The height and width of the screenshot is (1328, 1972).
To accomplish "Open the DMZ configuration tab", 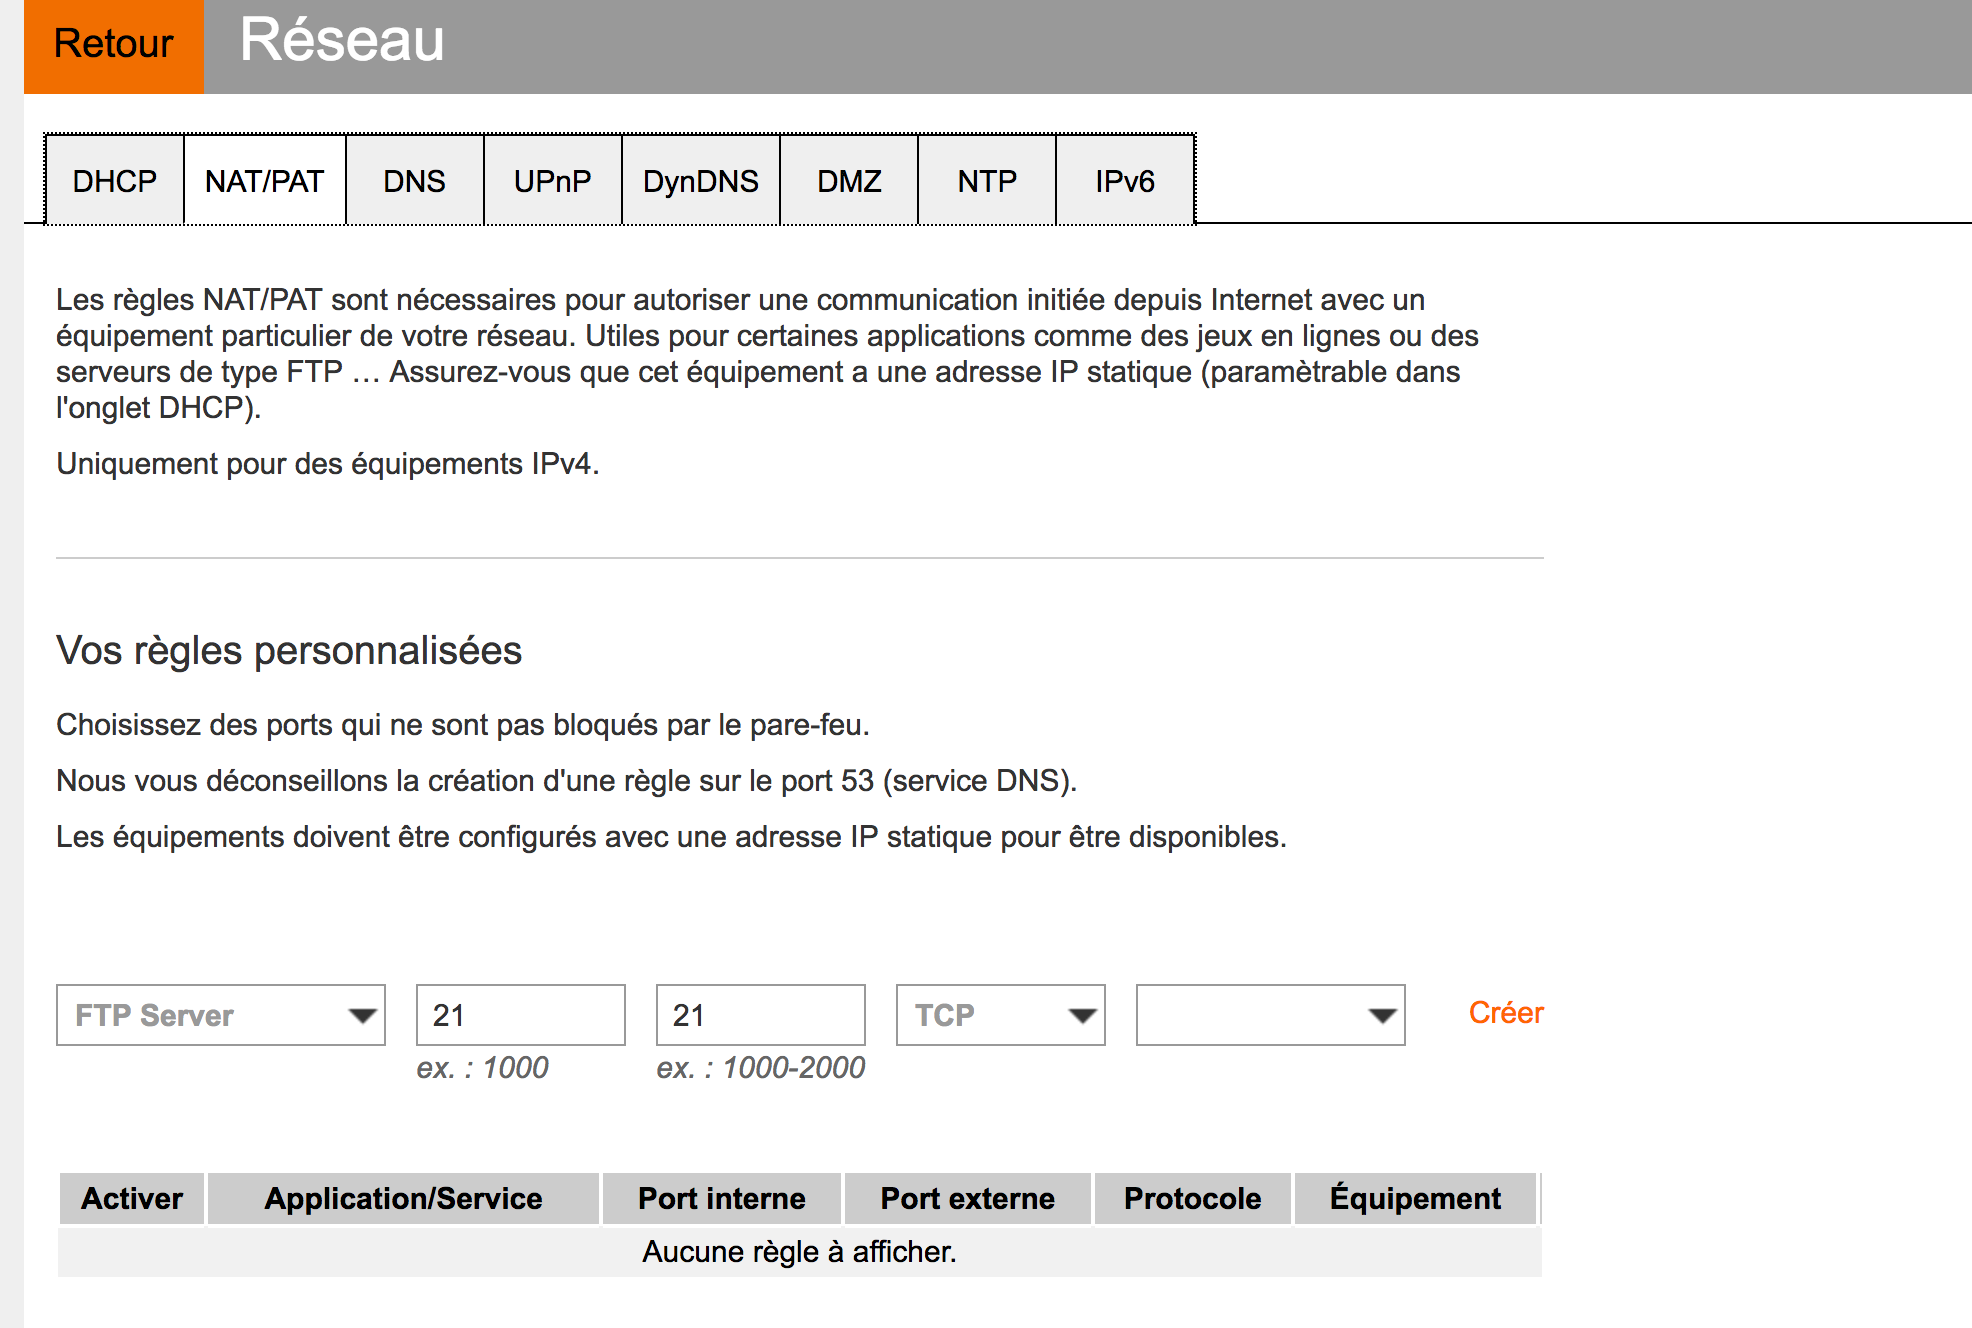I will tap(848, 181).
